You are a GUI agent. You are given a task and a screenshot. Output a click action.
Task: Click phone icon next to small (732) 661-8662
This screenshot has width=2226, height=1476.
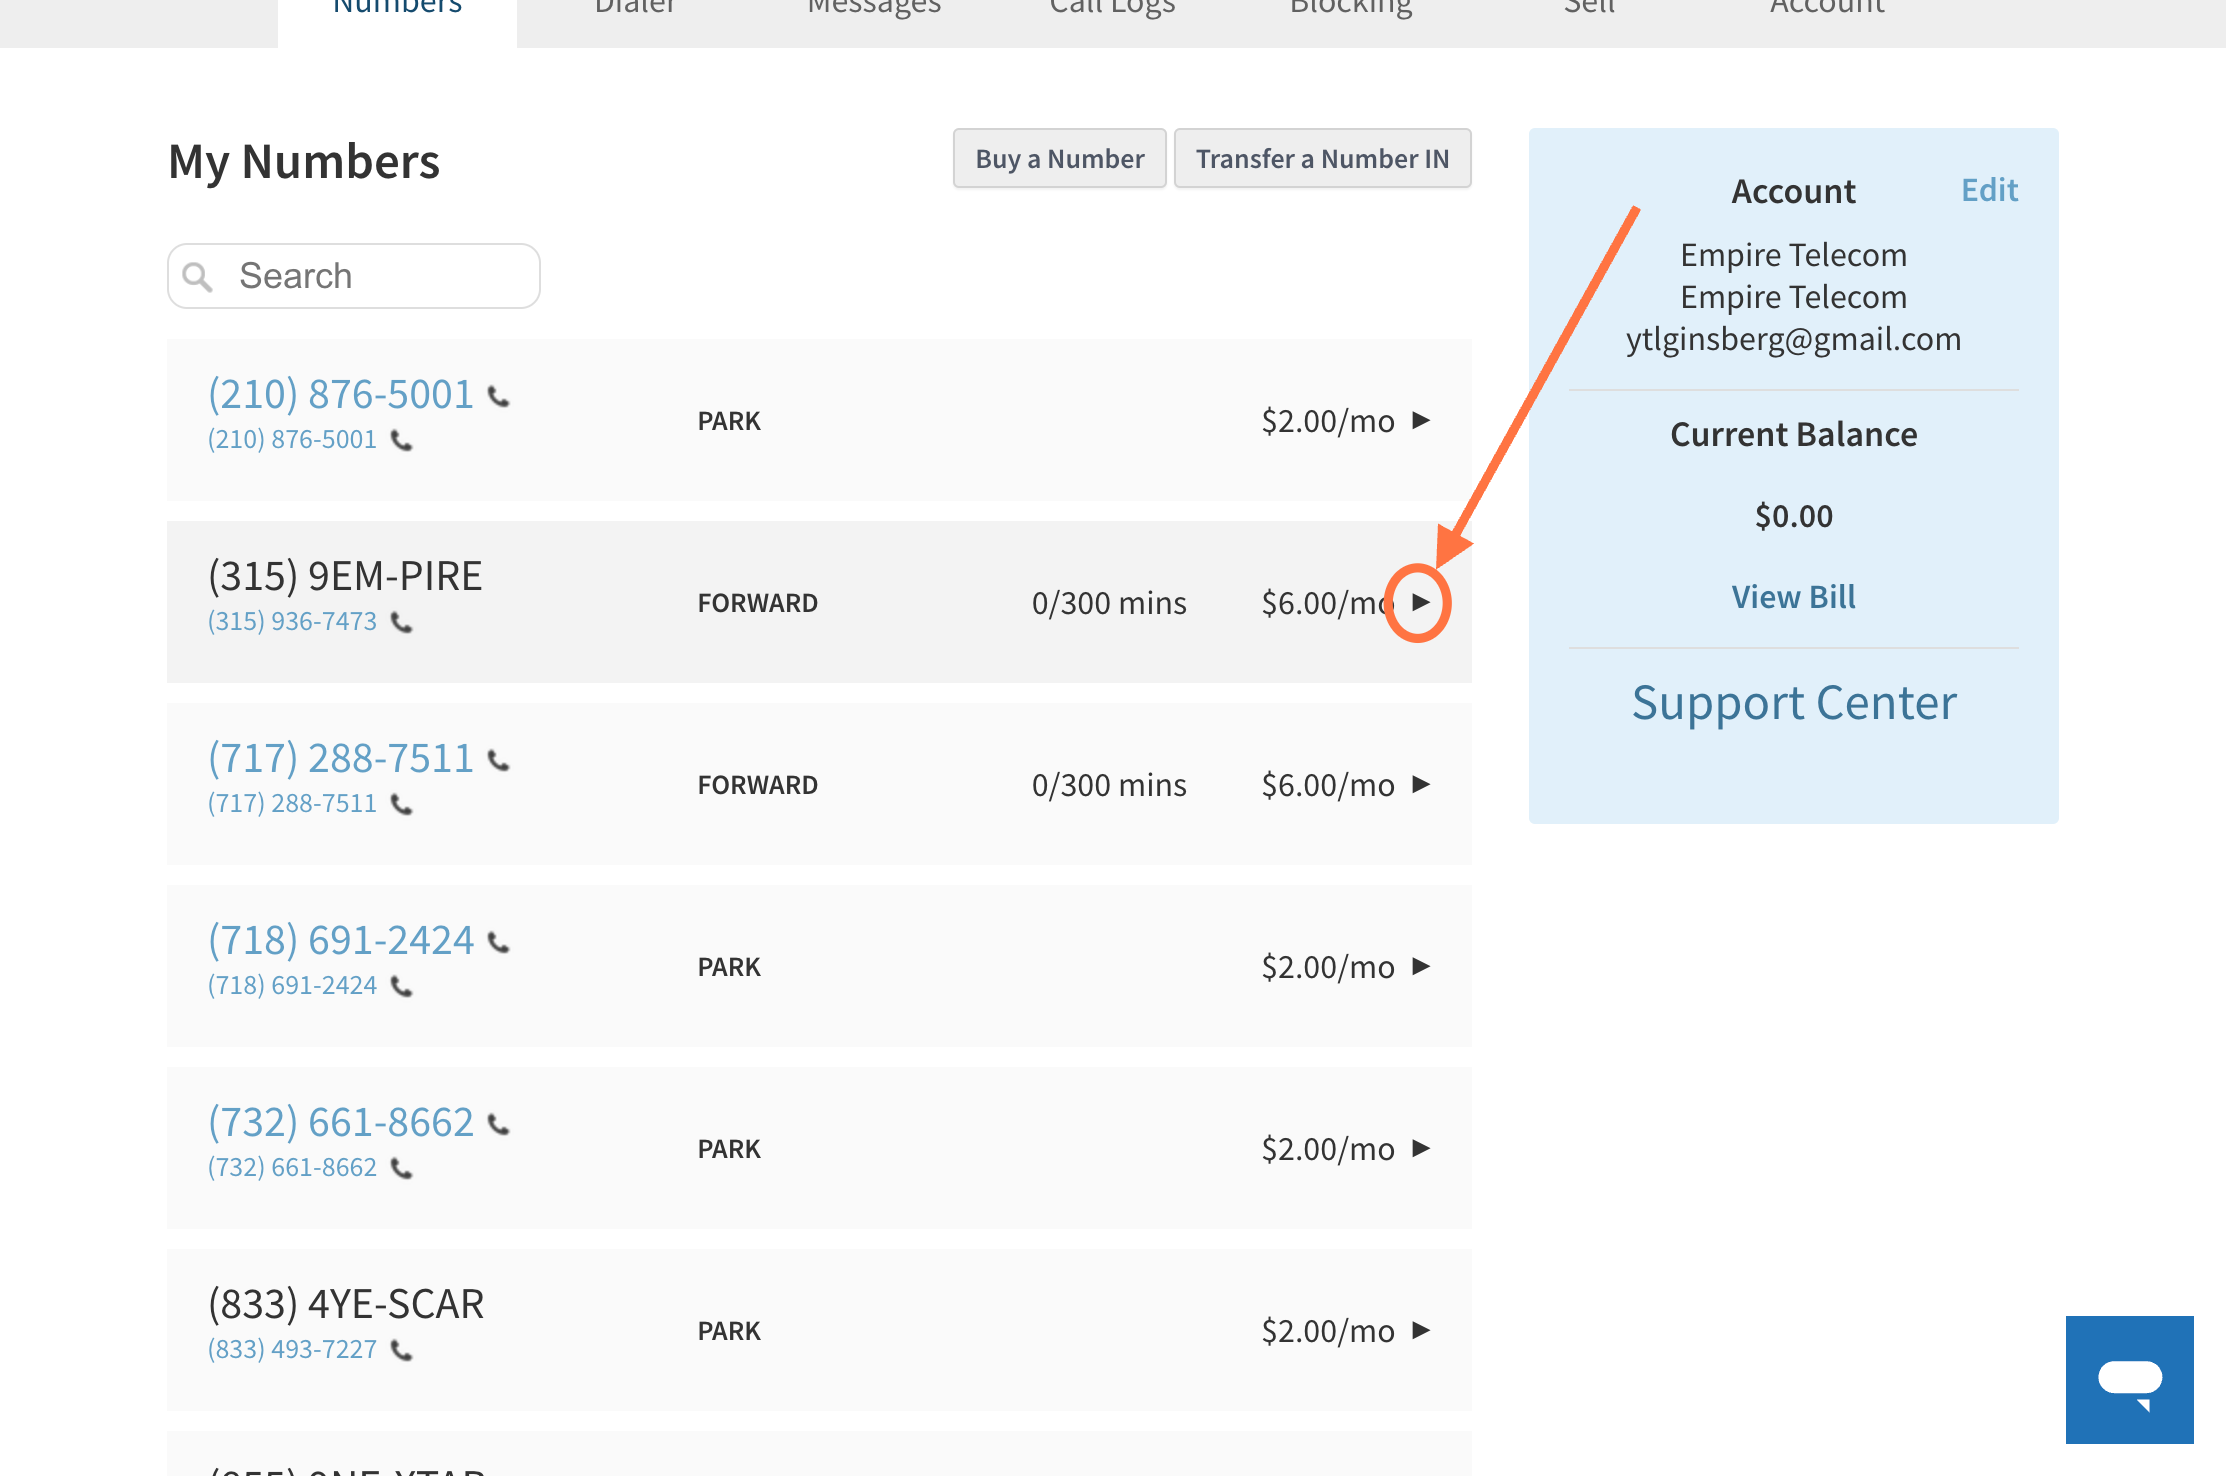pyautogui.click(x=401, y=1168)
